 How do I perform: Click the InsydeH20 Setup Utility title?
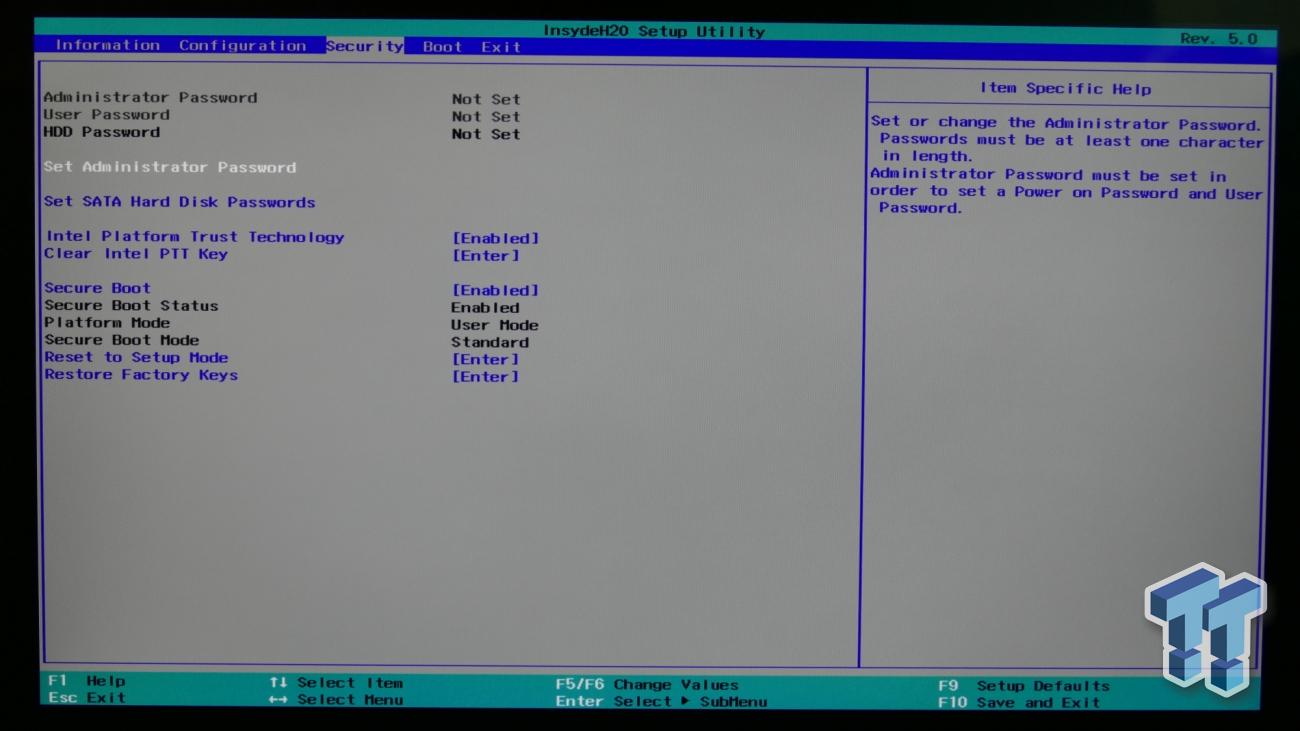coord(654,31)
